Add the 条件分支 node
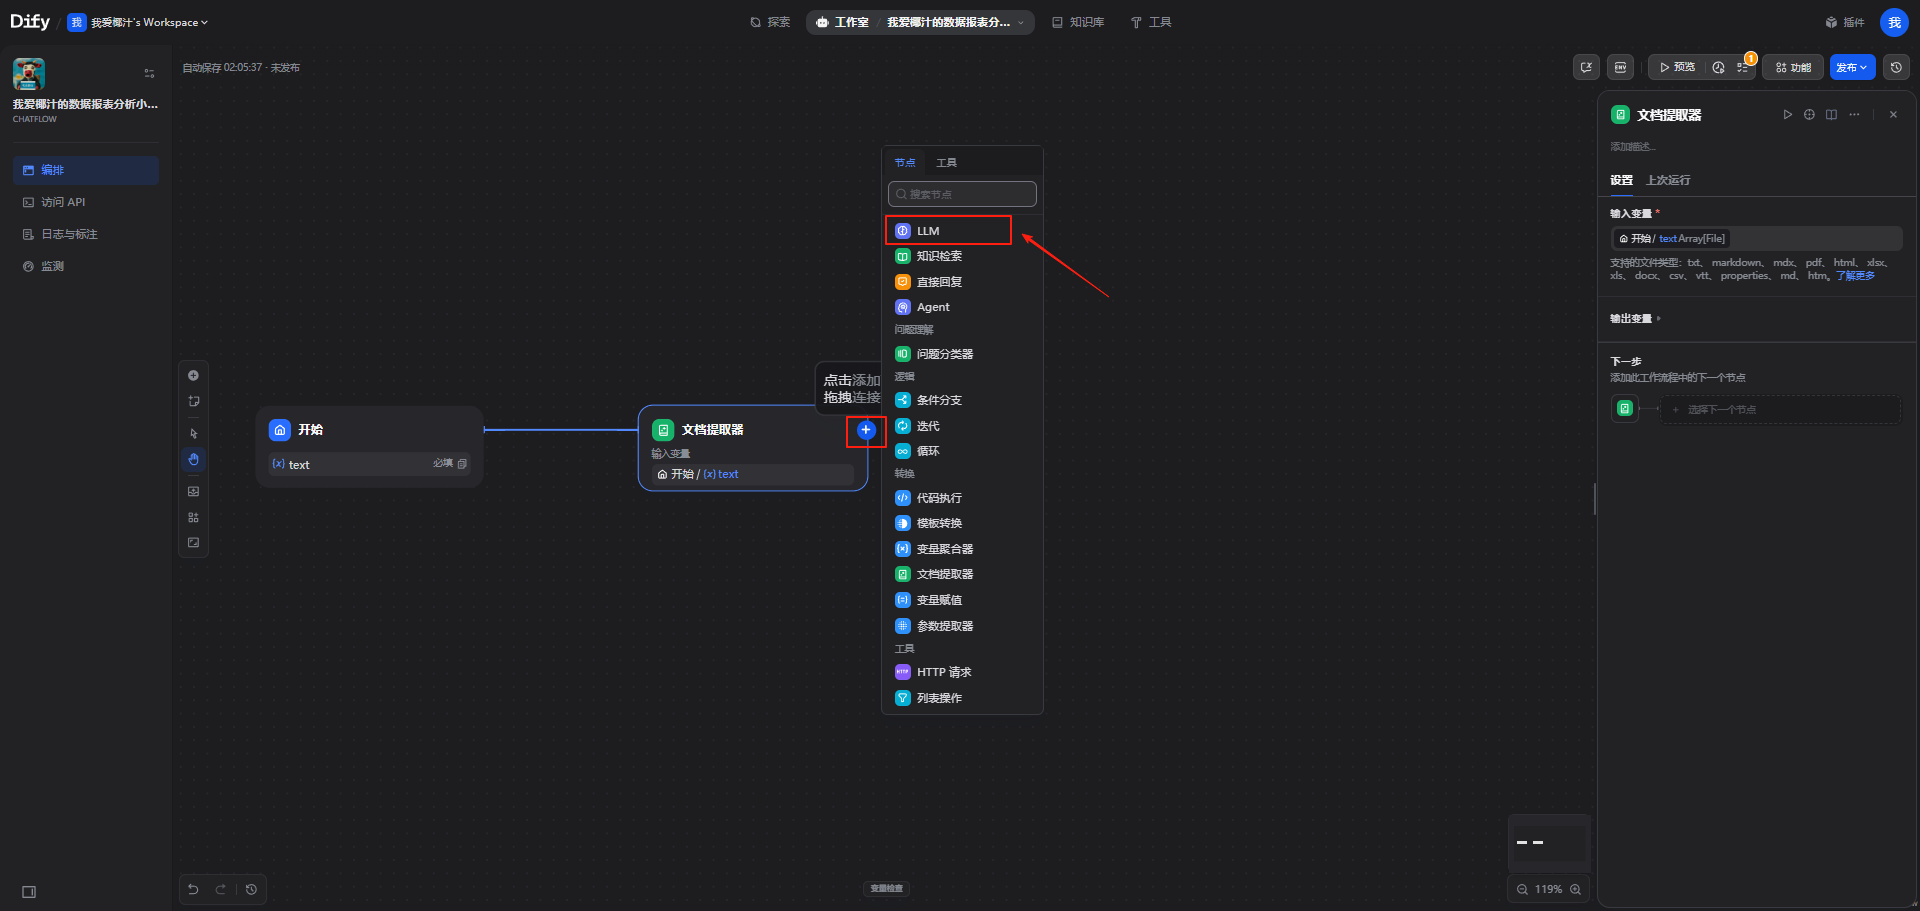This screenshot has width=1920, height=911. coord(962,400)
